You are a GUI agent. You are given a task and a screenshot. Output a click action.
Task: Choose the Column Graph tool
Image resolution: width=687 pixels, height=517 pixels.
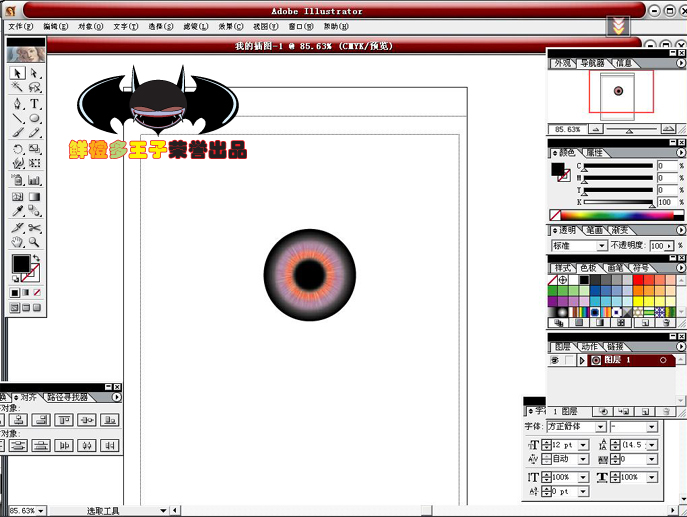click(x=34, y=180)
